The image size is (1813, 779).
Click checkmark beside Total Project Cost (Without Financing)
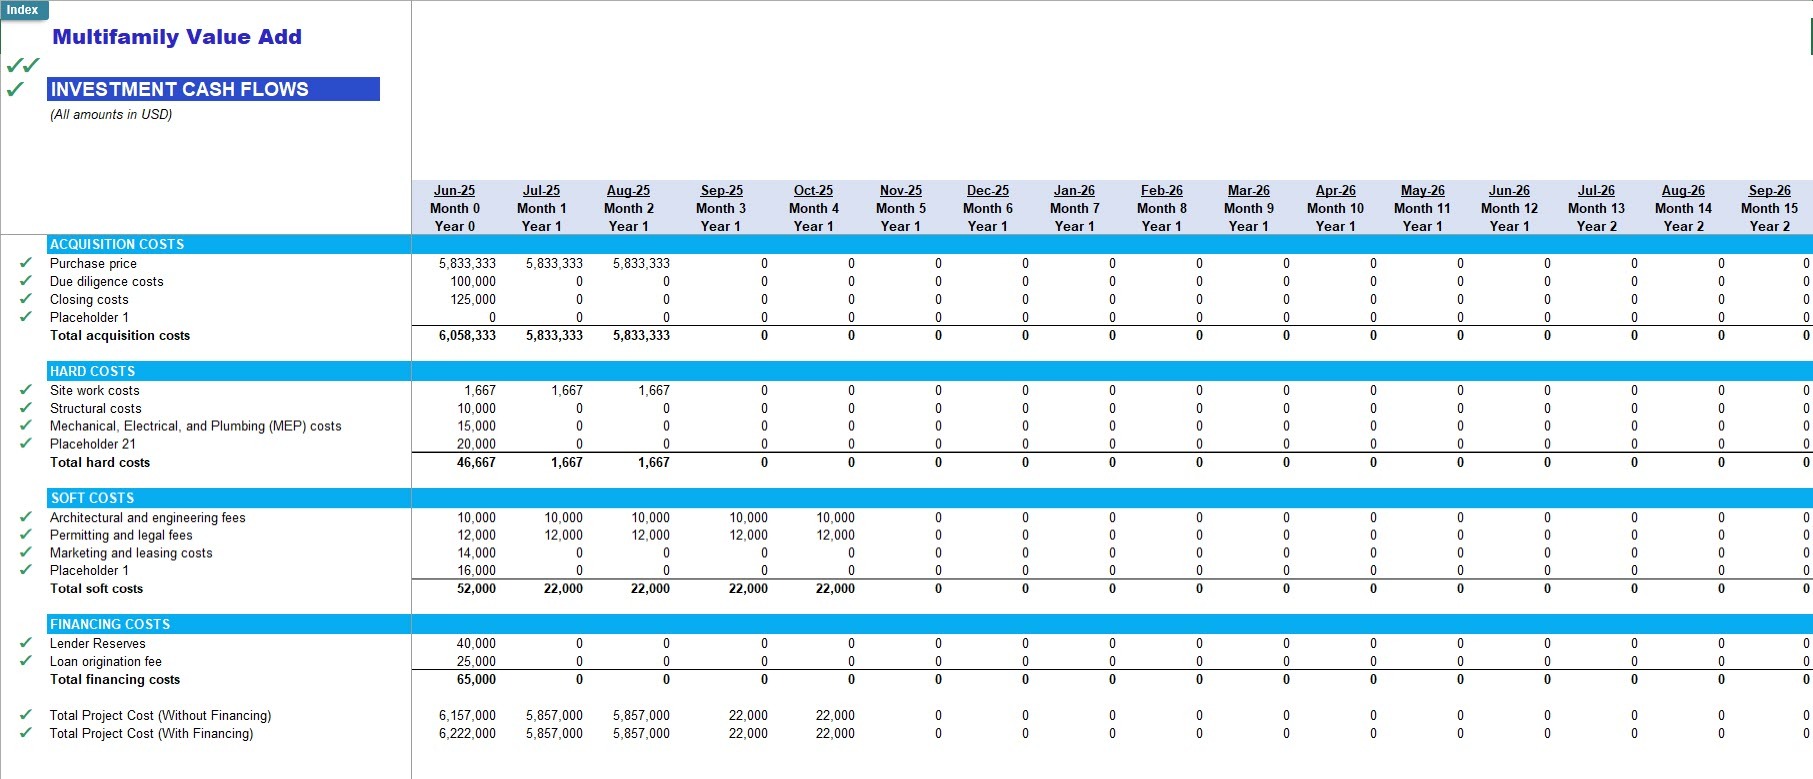26,715
